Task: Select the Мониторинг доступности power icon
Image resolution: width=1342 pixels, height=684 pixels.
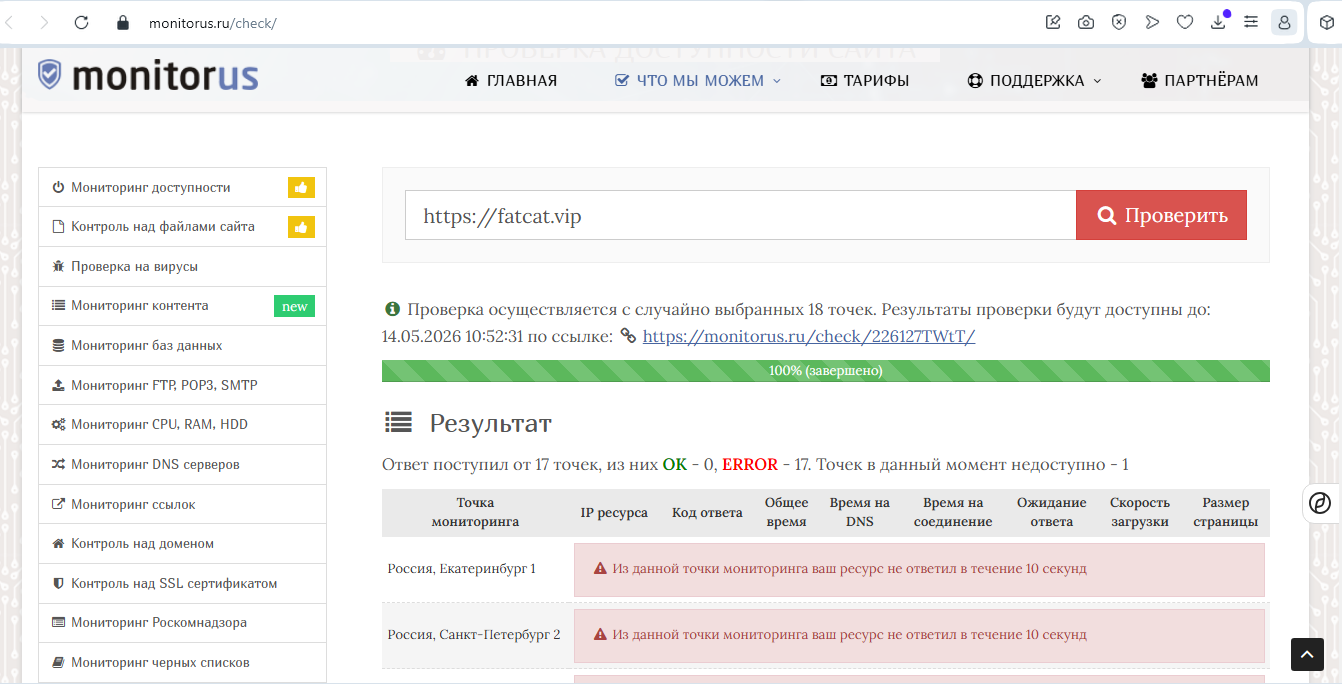Action: (56, 187)
